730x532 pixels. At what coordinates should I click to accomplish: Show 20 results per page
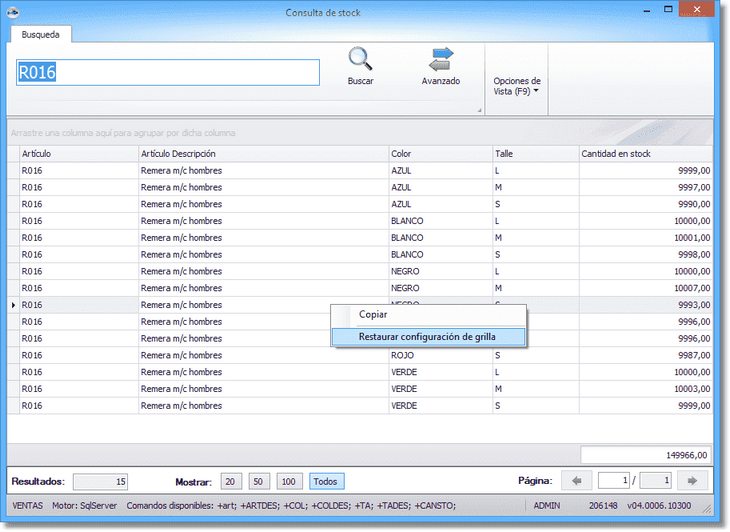click(x=232, y=481)
